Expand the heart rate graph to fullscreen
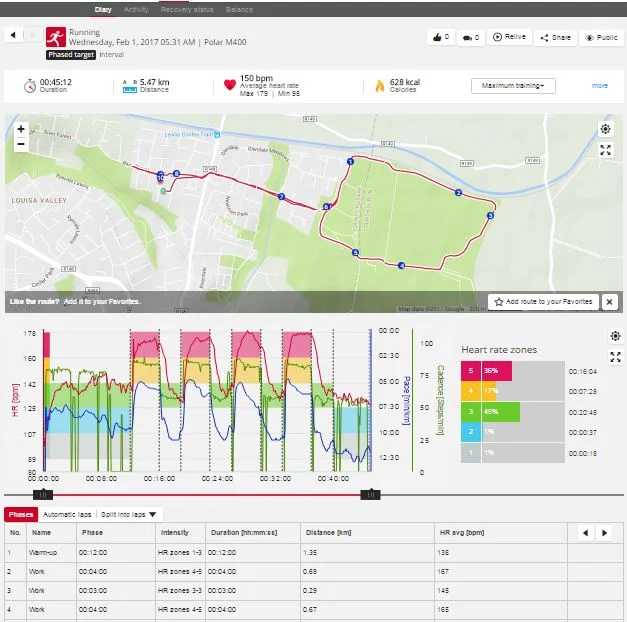This screenshot has height=622, width=627. point(615,357)
